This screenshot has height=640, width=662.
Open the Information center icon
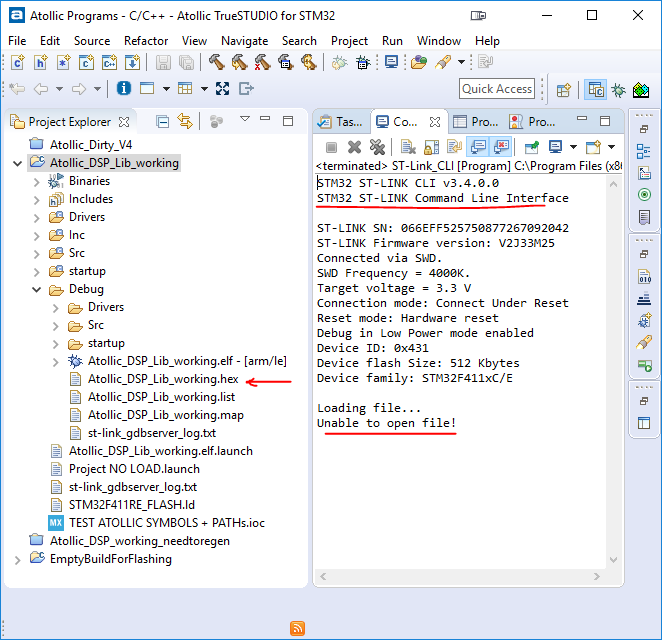click(123, 89)
